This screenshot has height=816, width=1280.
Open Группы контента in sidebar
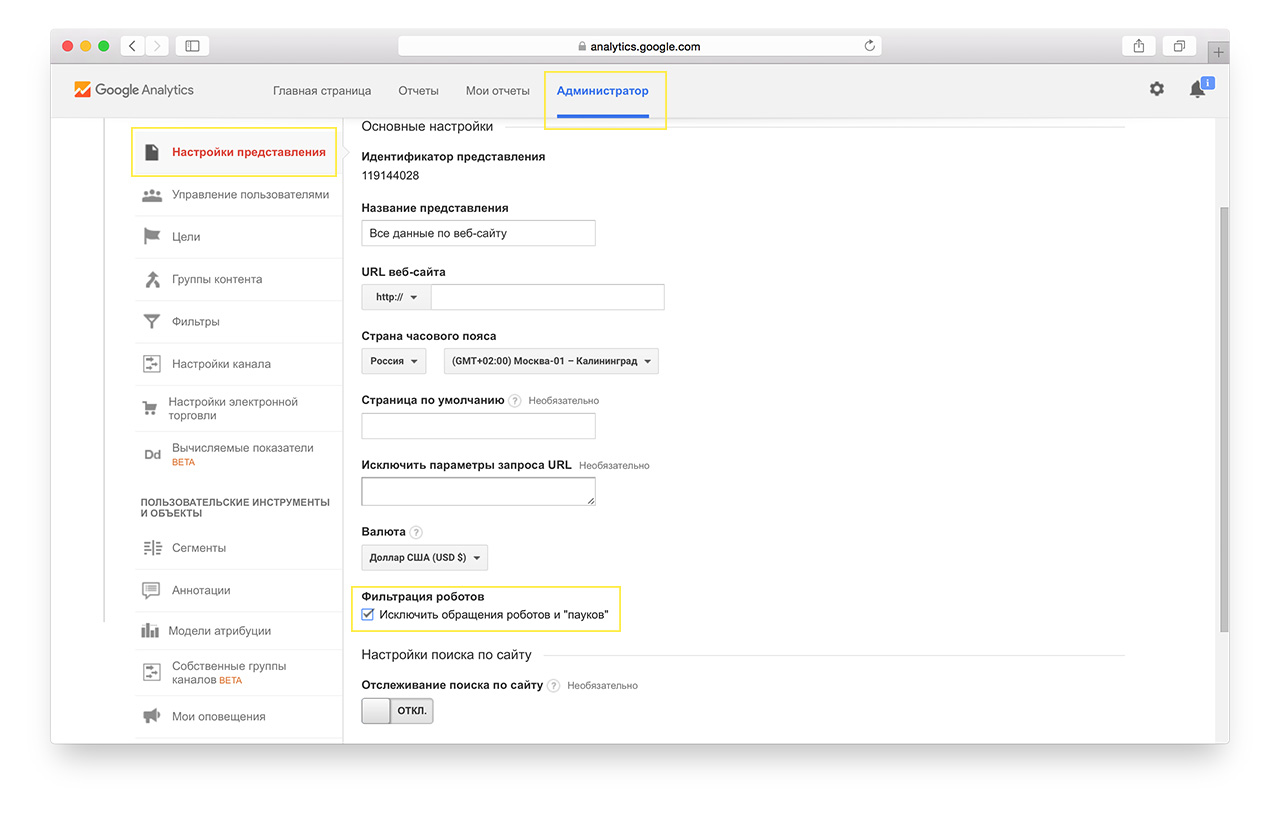pos(217,280)
